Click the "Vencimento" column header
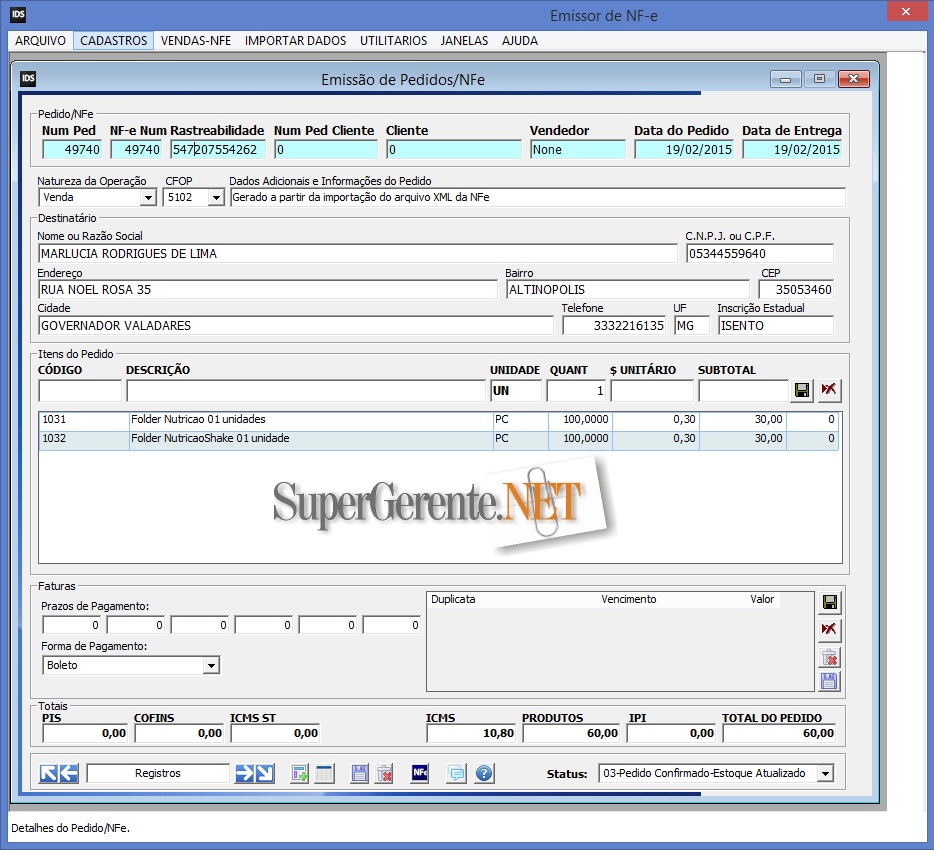This screenshot has height=854, width=934. 628,599
